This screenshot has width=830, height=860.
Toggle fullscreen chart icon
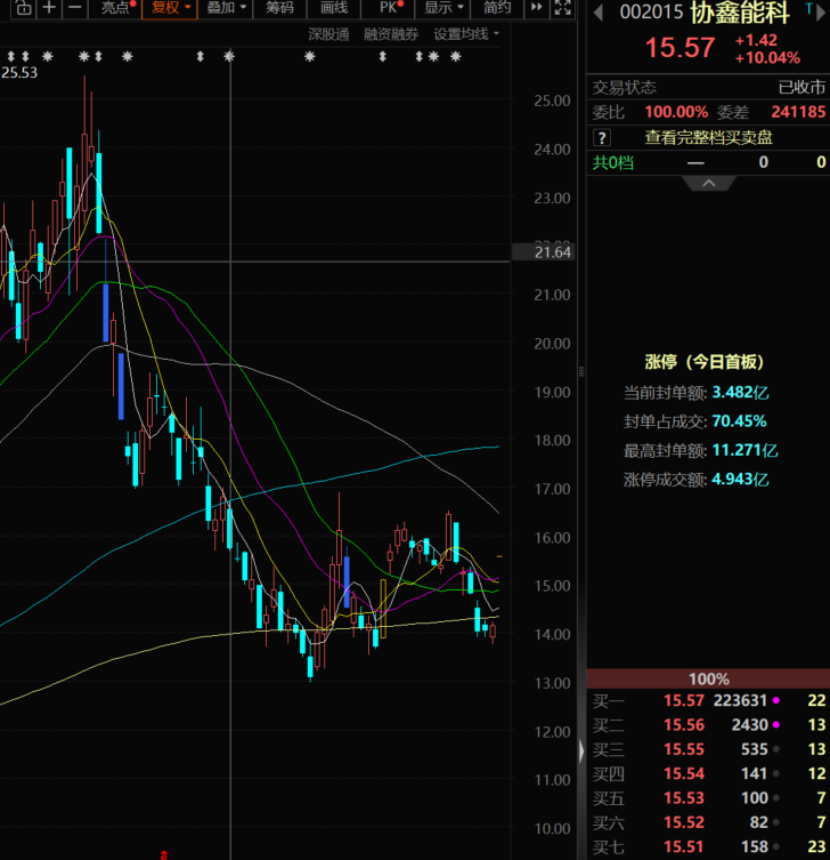point(563,8)
